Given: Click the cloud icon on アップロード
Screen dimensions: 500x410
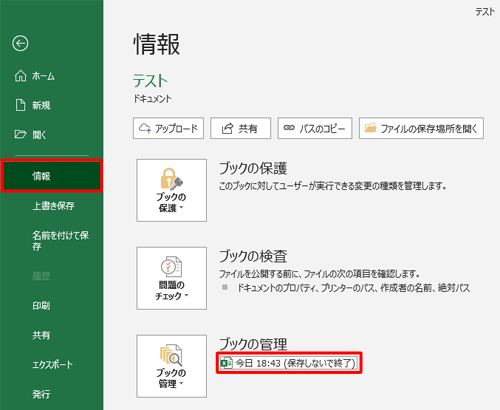Looking at the screenshot, I should 145,128.
